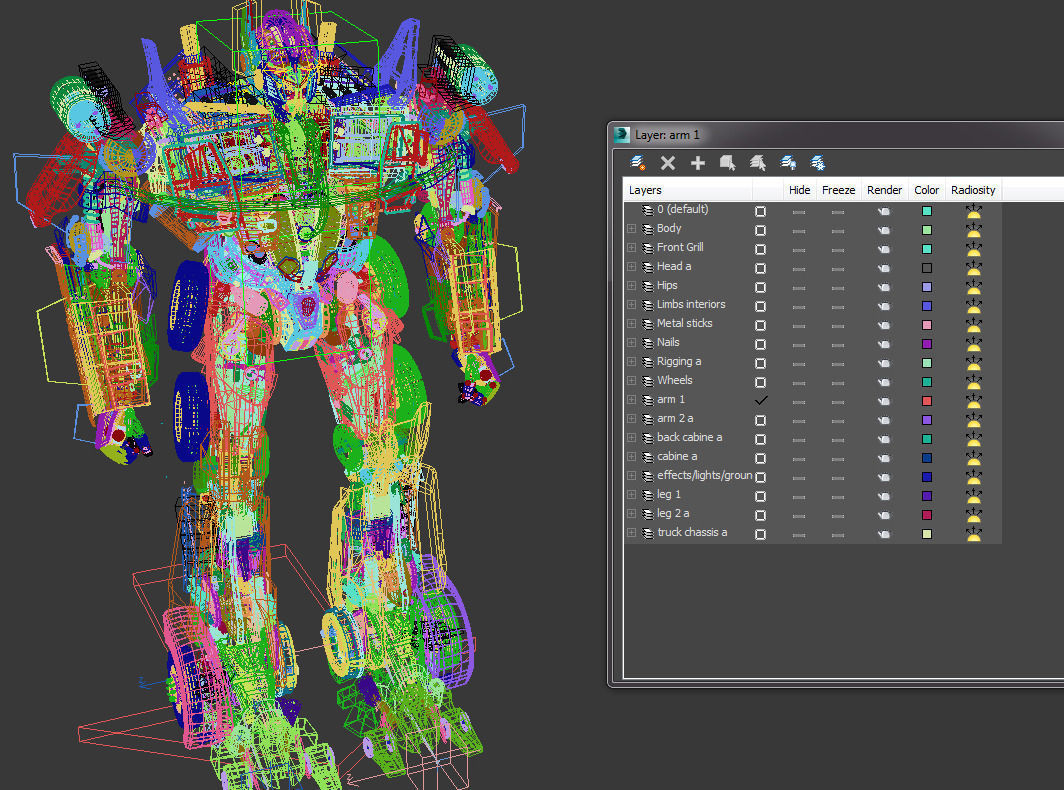This screenshot has width=1064, height=790.
Task: Open color swatch for truck chassis a
Action: 927,534
